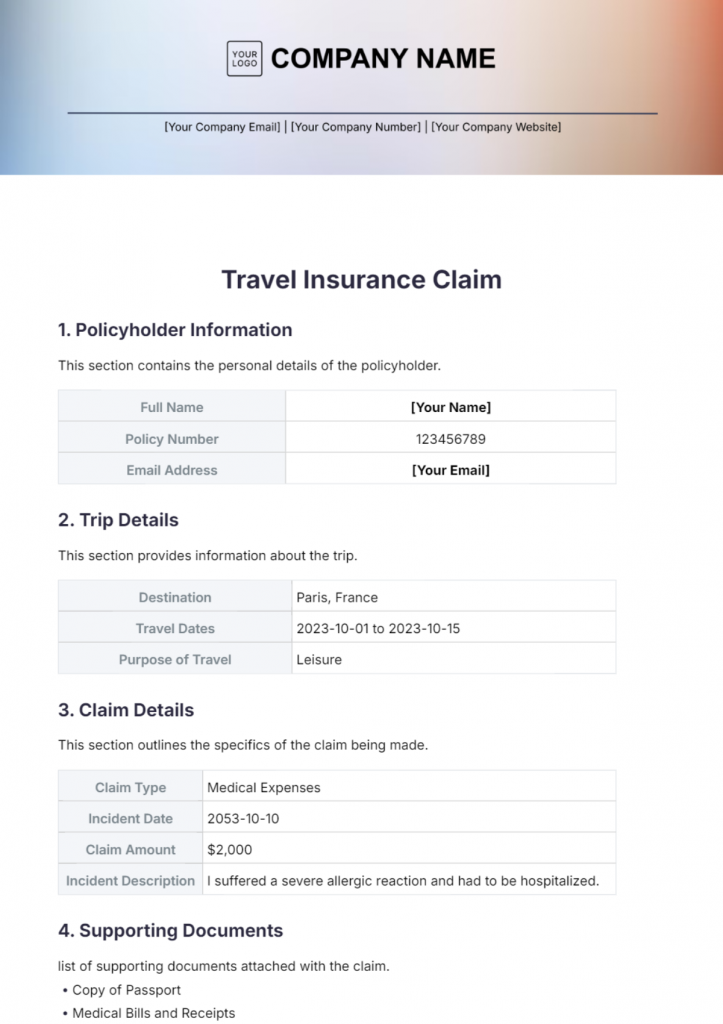Click the [Your Name] field
The width and height of the screenshot is (723, 1024).
[x=451, y=407]
